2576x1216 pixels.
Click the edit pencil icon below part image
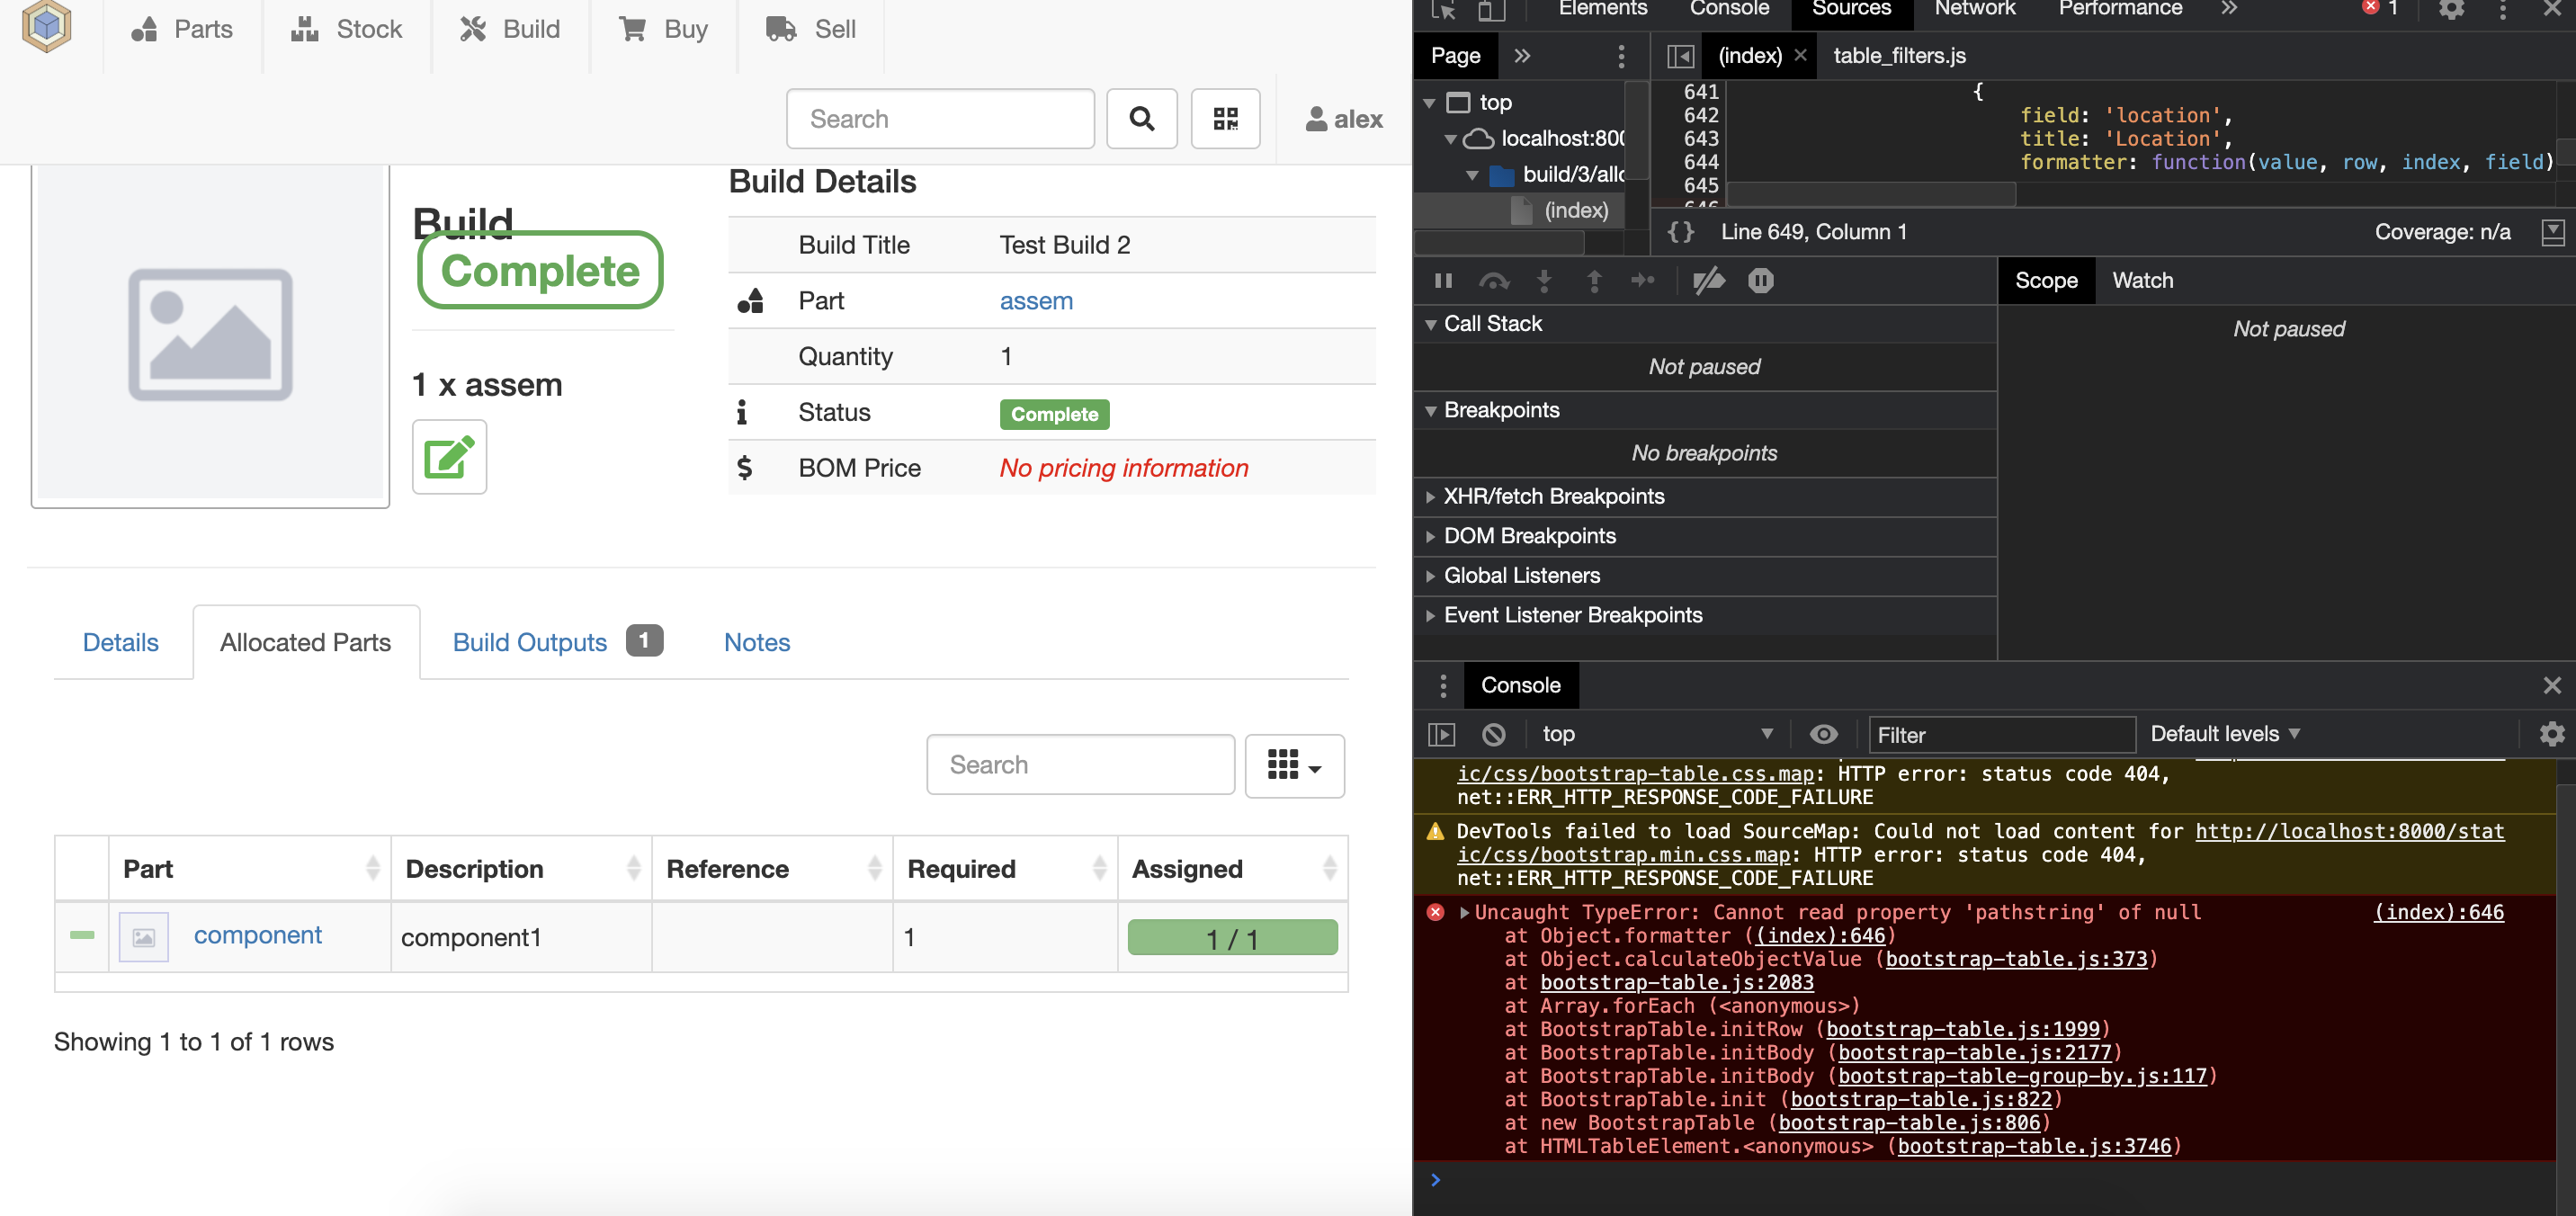click(x=449, y=457)
